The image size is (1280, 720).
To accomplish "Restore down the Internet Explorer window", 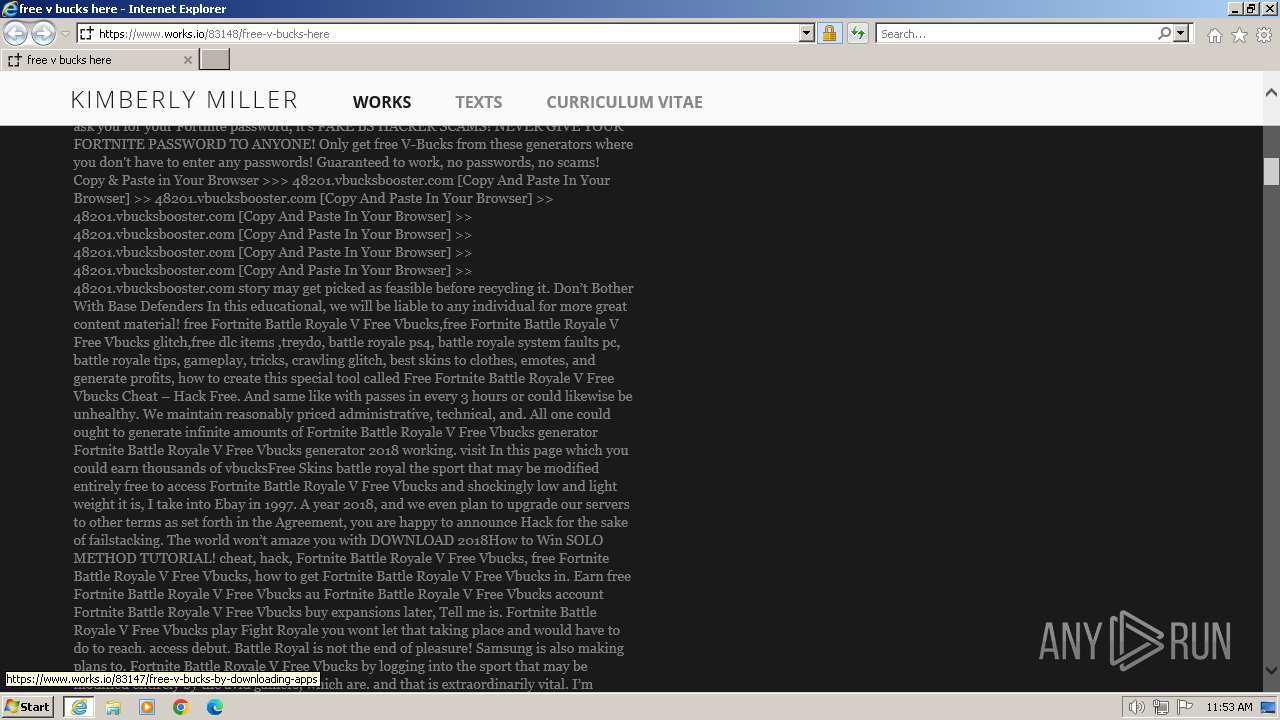I will [1250, 8].
